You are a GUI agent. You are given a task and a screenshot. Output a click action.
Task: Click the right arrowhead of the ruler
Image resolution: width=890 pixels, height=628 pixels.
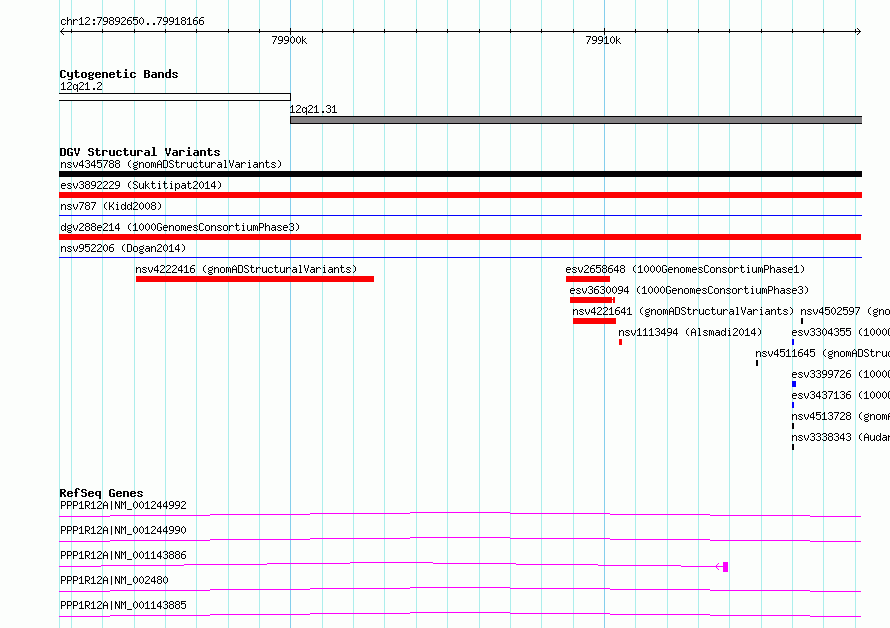858,31
